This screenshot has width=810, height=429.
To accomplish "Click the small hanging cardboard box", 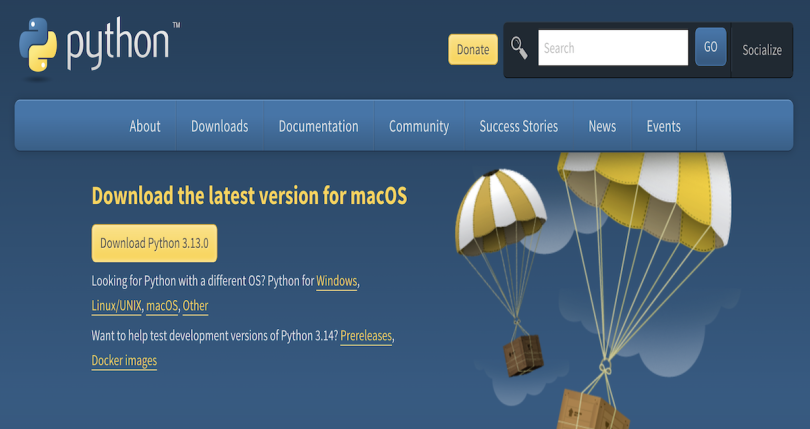I will click(x=522, y=355).
